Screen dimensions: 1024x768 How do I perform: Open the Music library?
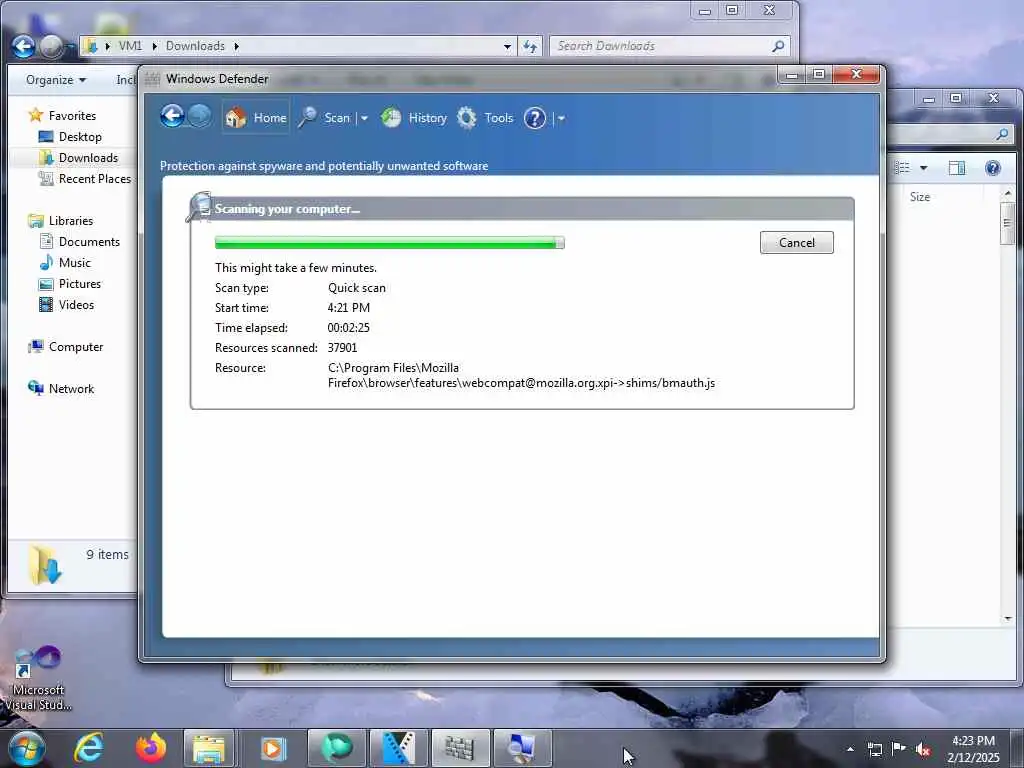pos(74,263)
